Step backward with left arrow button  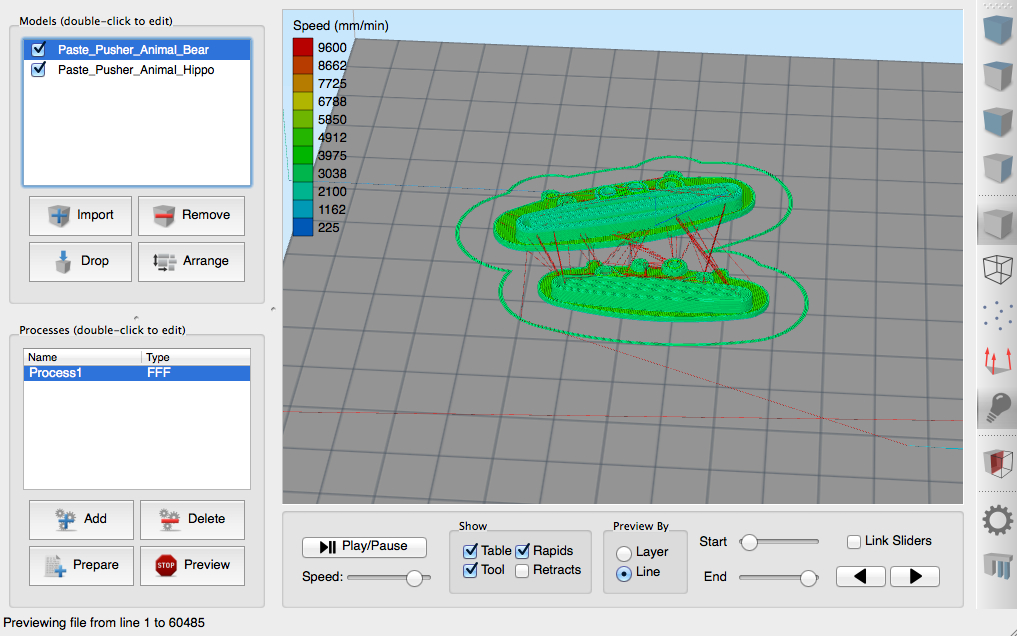click(x=861, y=576)
